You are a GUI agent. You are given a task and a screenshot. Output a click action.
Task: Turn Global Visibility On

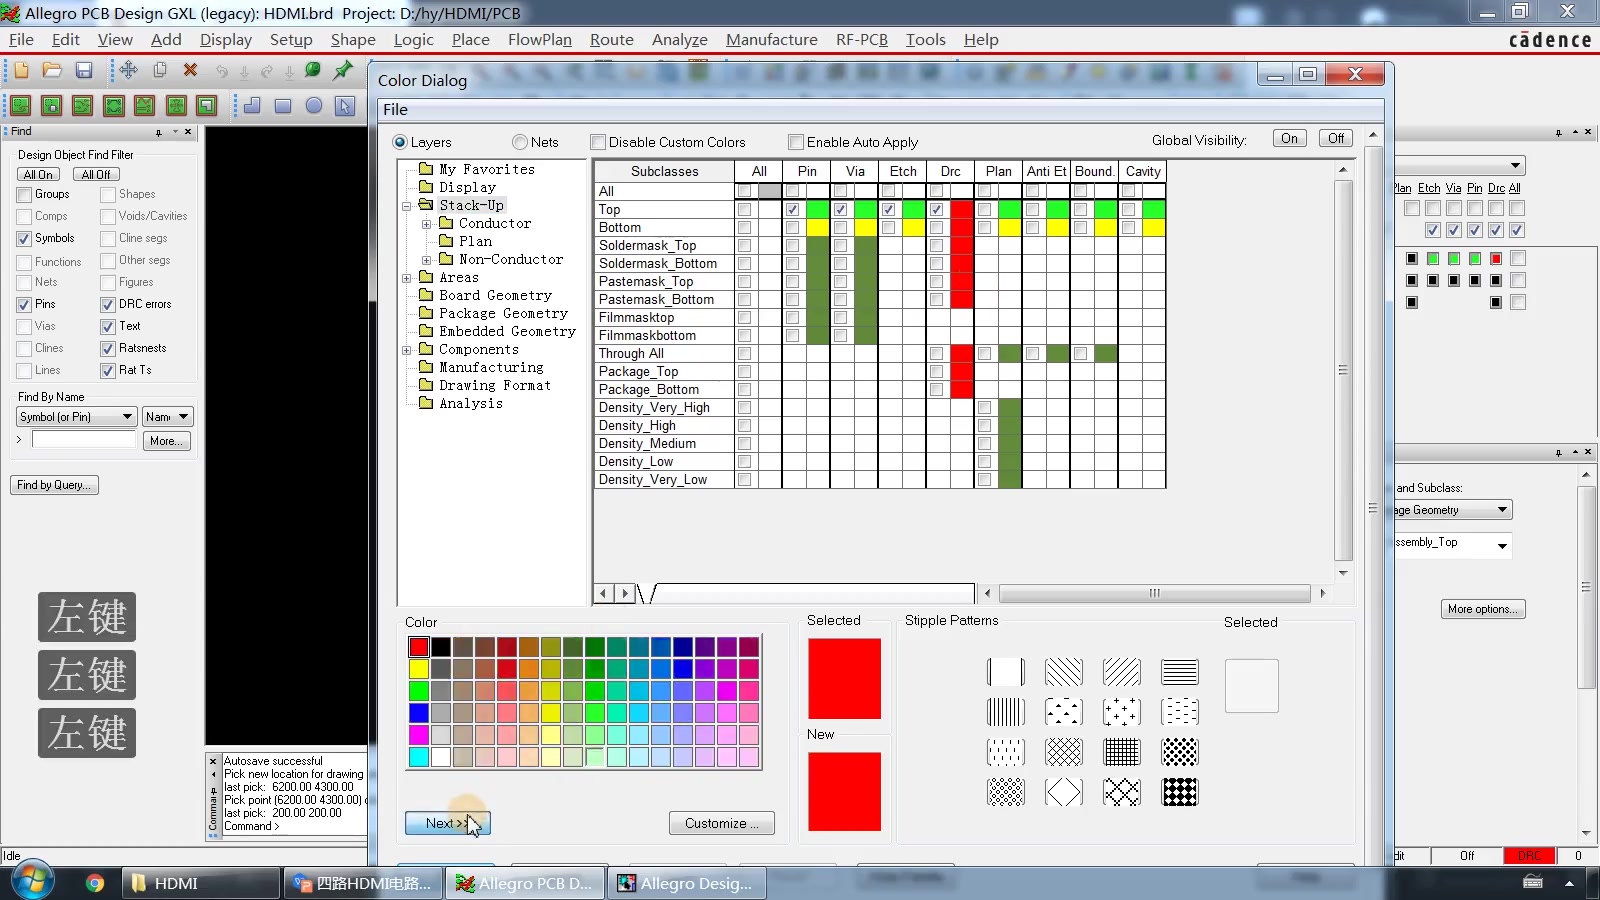click(x=1290, y=139)
